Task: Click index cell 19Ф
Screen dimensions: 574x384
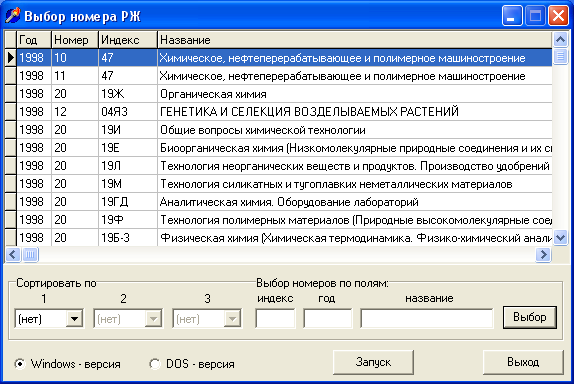Action: tap(128, 220)
